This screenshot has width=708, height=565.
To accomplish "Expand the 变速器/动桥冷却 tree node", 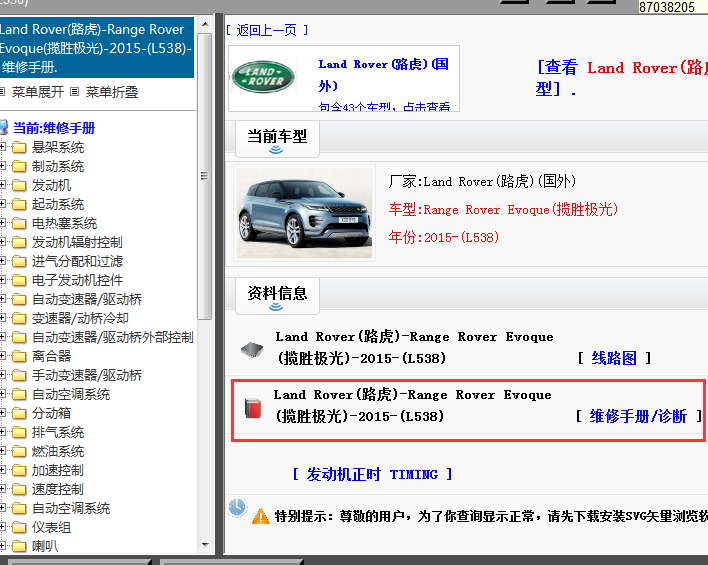I will point(2,318).
